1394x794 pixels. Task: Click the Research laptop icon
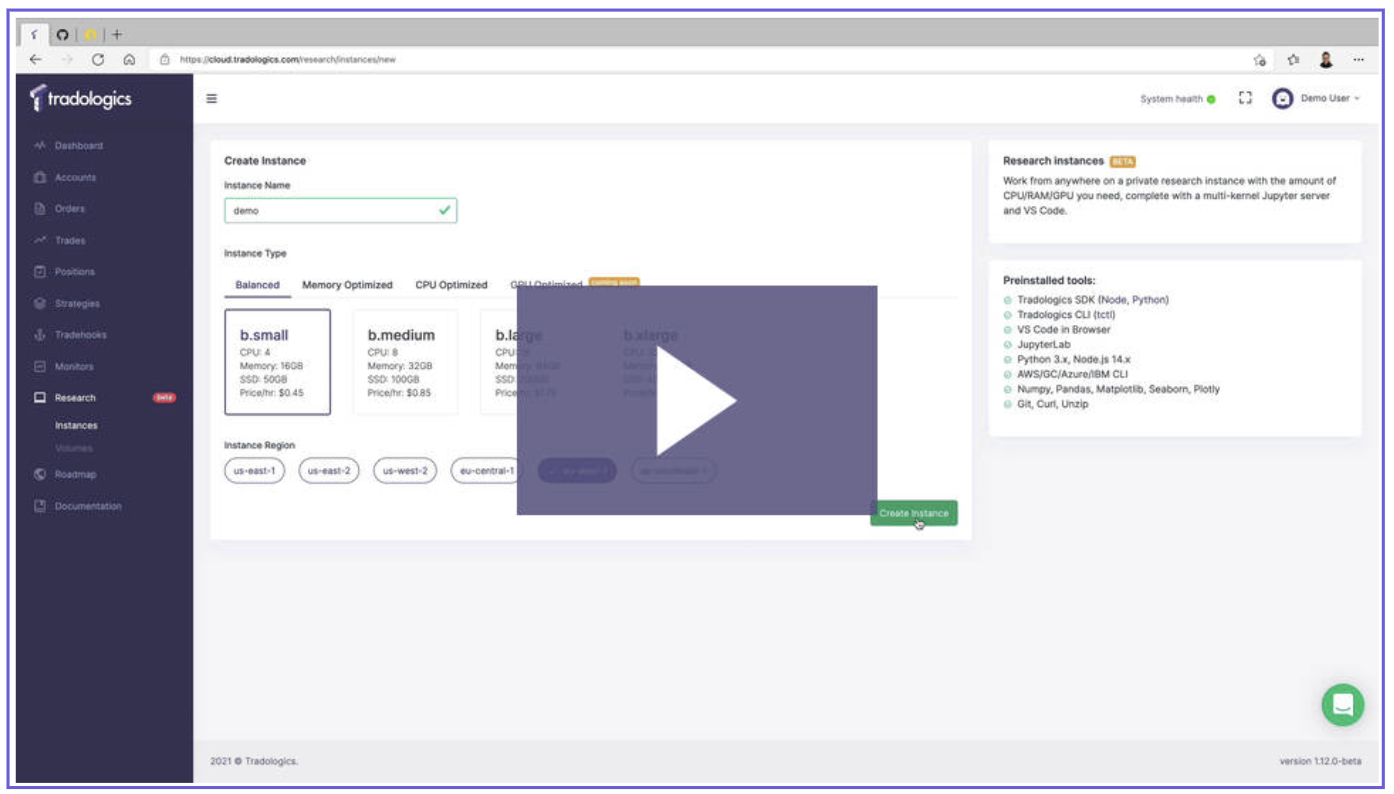tap(40, 398)
